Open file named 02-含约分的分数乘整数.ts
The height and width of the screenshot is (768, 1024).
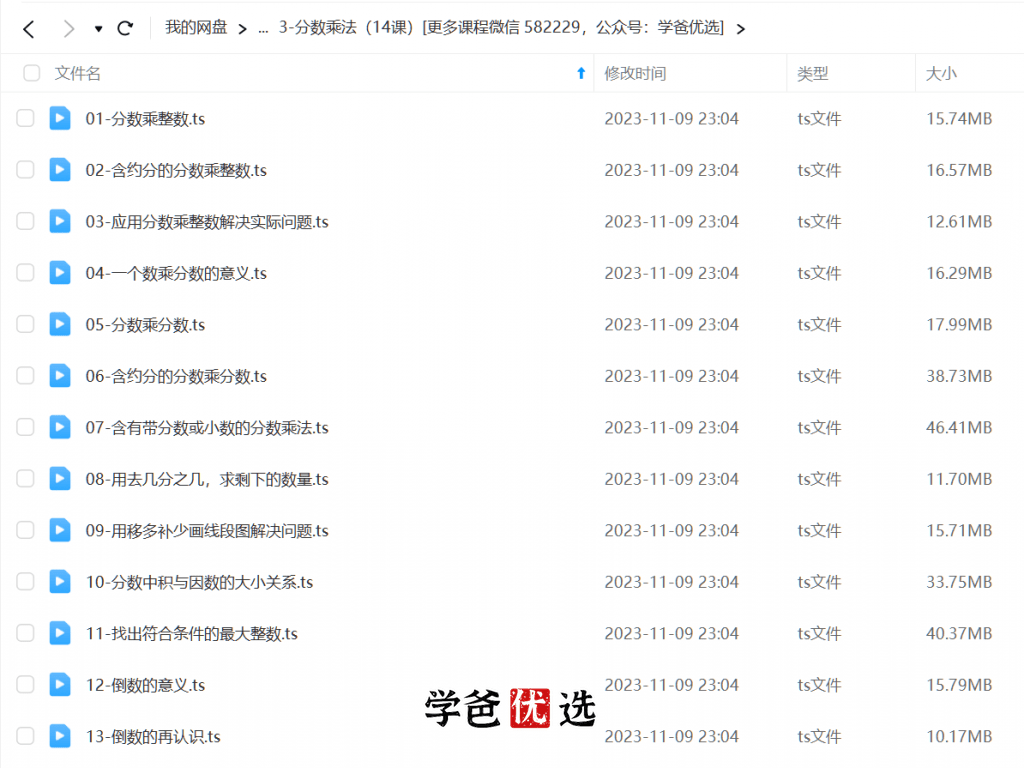(x=176, y=170)
